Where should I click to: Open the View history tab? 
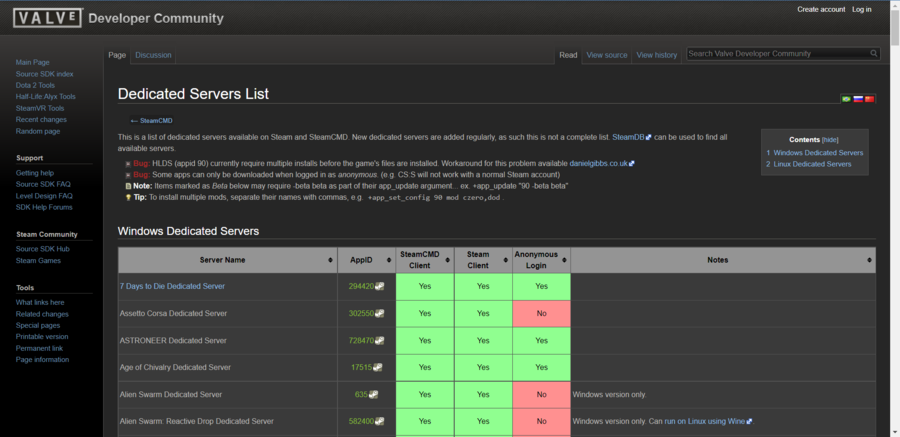657,56
